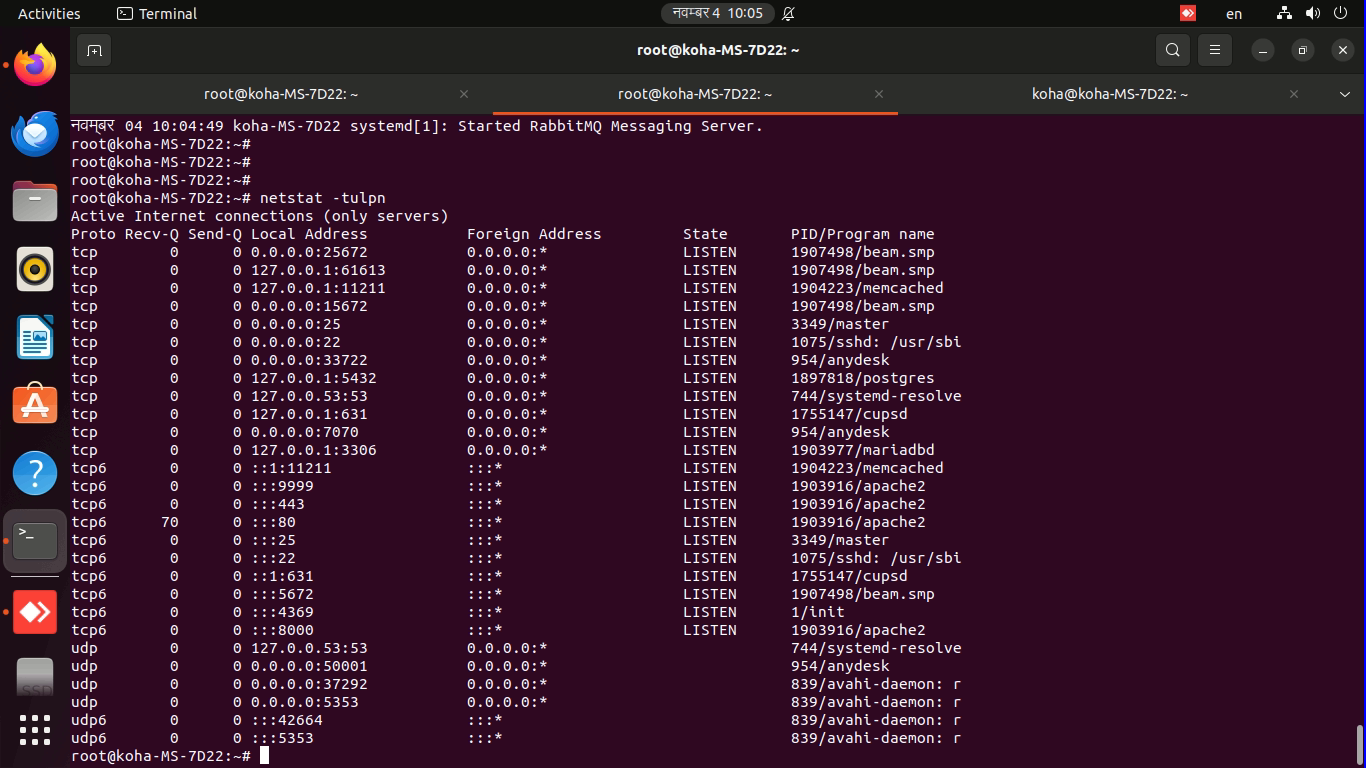Screen dimensions: 1366x768
Task: Switch to the first root@koha-MS-7D22 tab
Action: pos(281,94)
